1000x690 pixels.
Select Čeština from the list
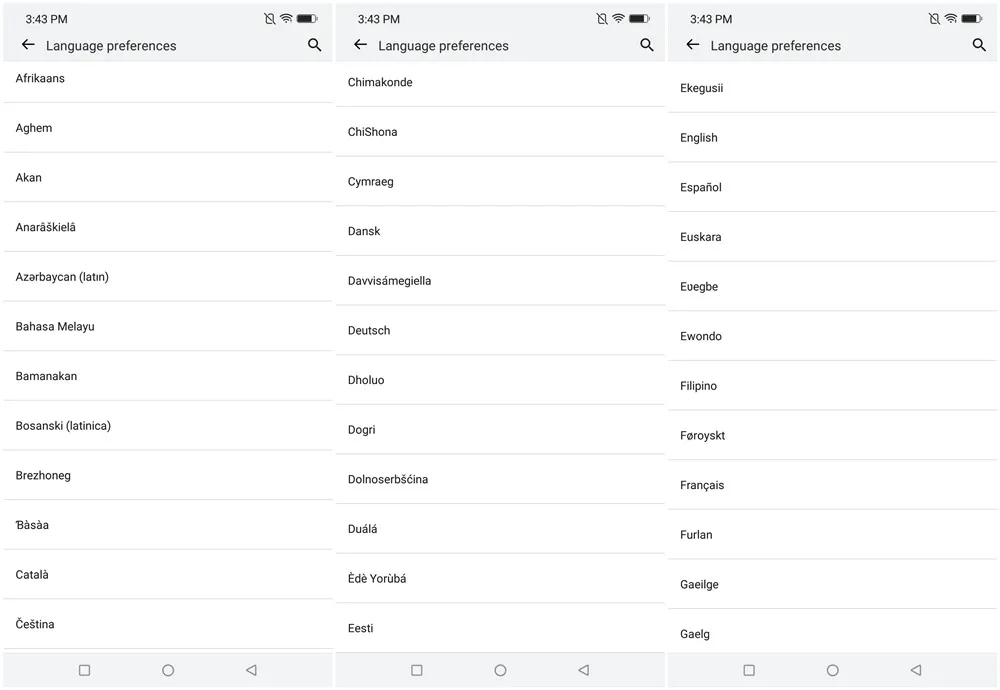coord(35,624)
